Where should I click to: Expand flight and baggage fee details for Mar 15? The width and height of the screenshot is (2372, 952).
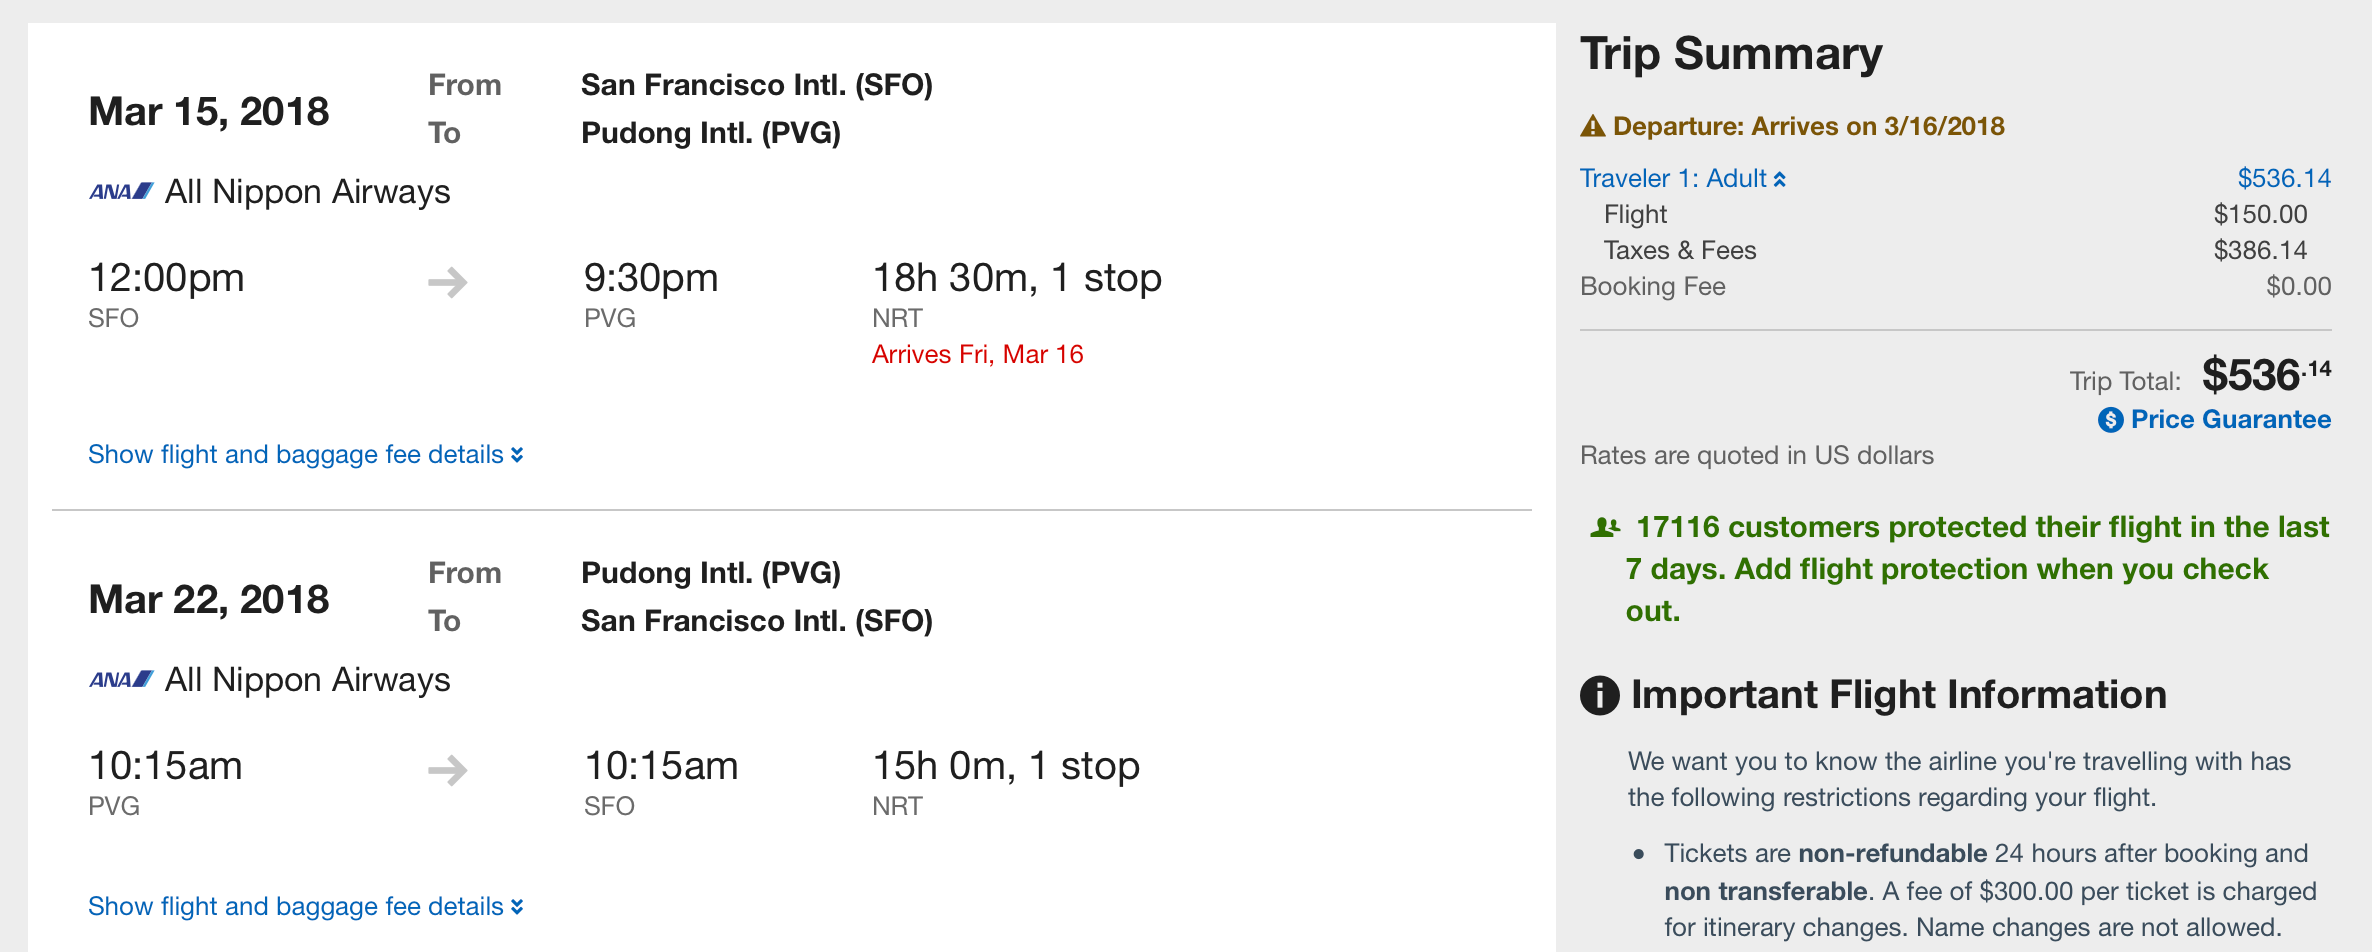(x=305, y=455)
